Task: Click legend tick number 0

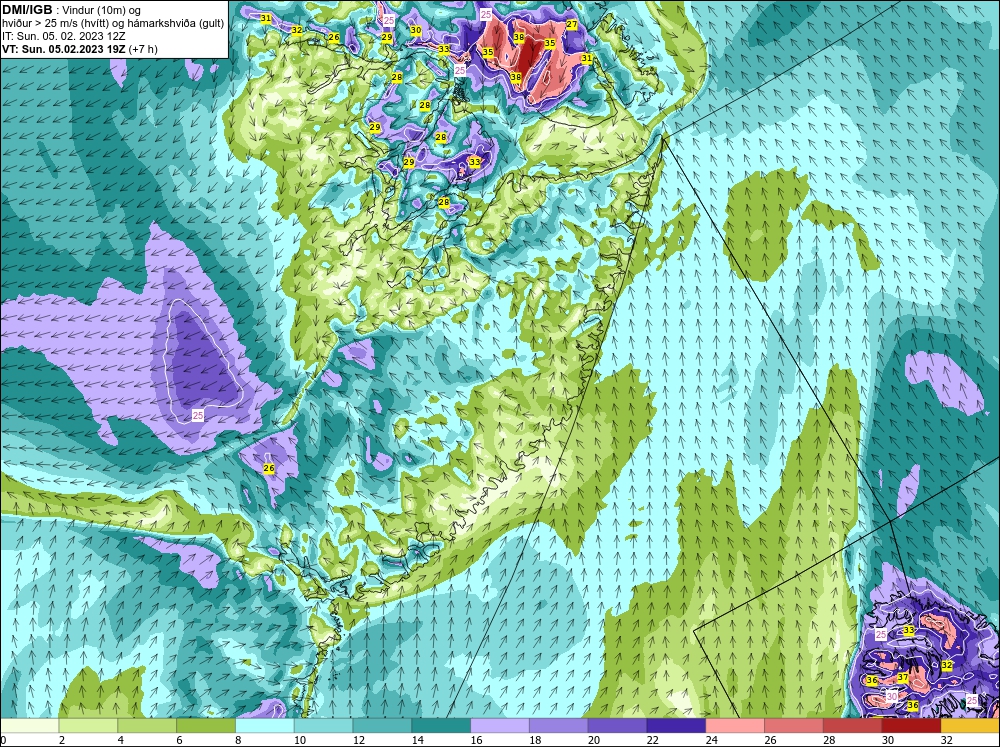Action: tap(4, 740)
